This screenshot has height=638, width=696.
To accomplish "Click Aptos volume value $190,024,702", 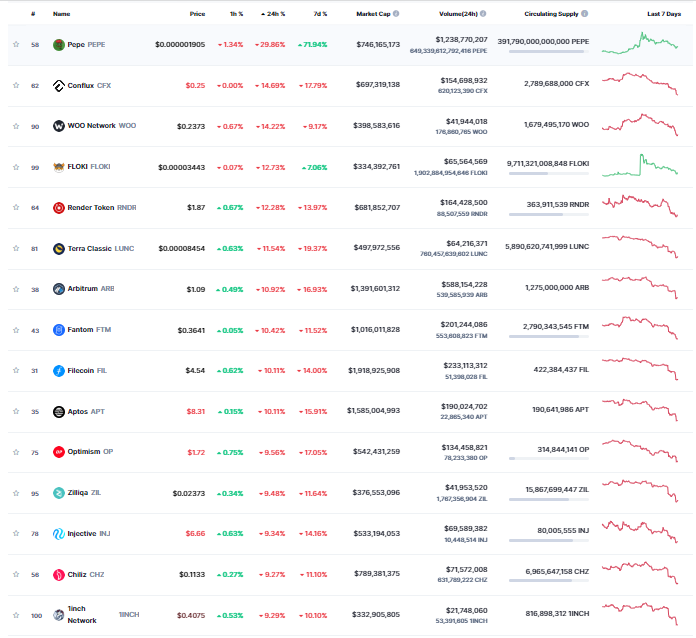I will 464,406.
